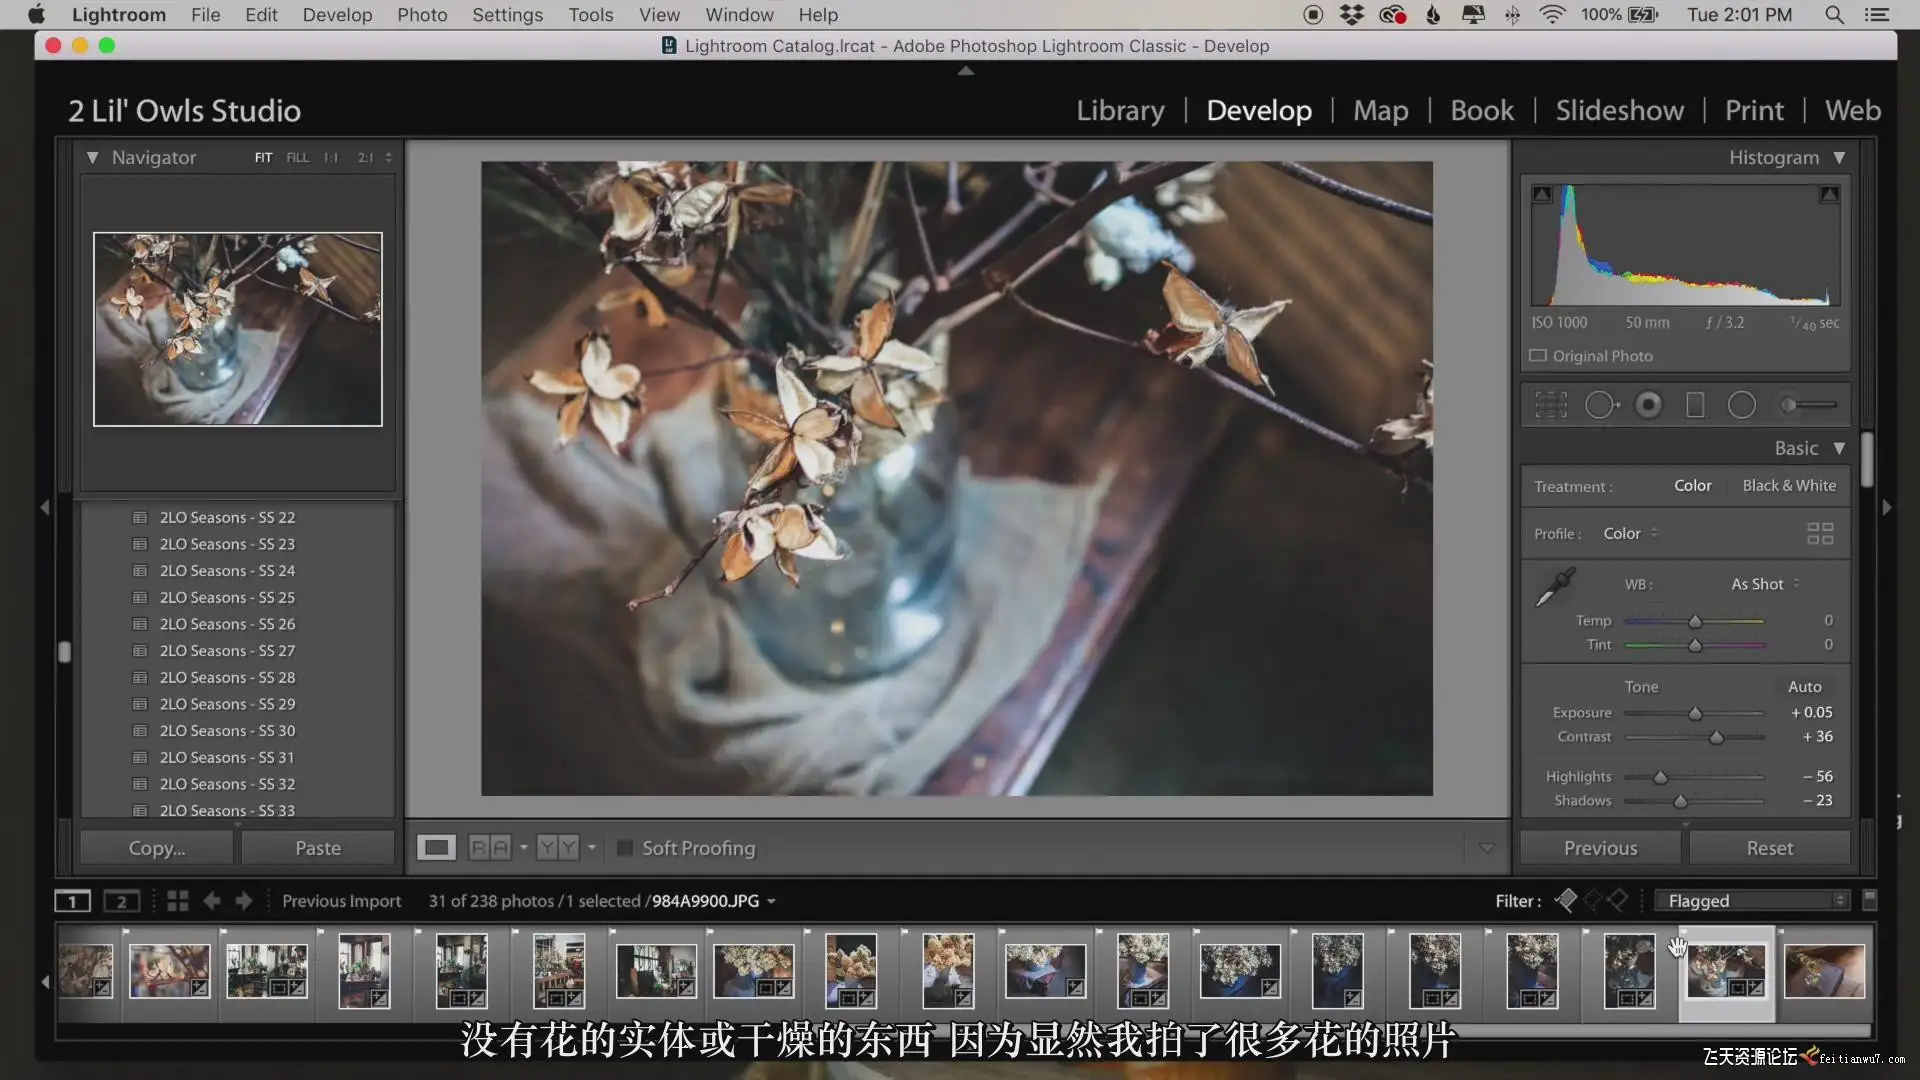Click the Loupe view button
1920x1080 pixels.
click(436, 848)
